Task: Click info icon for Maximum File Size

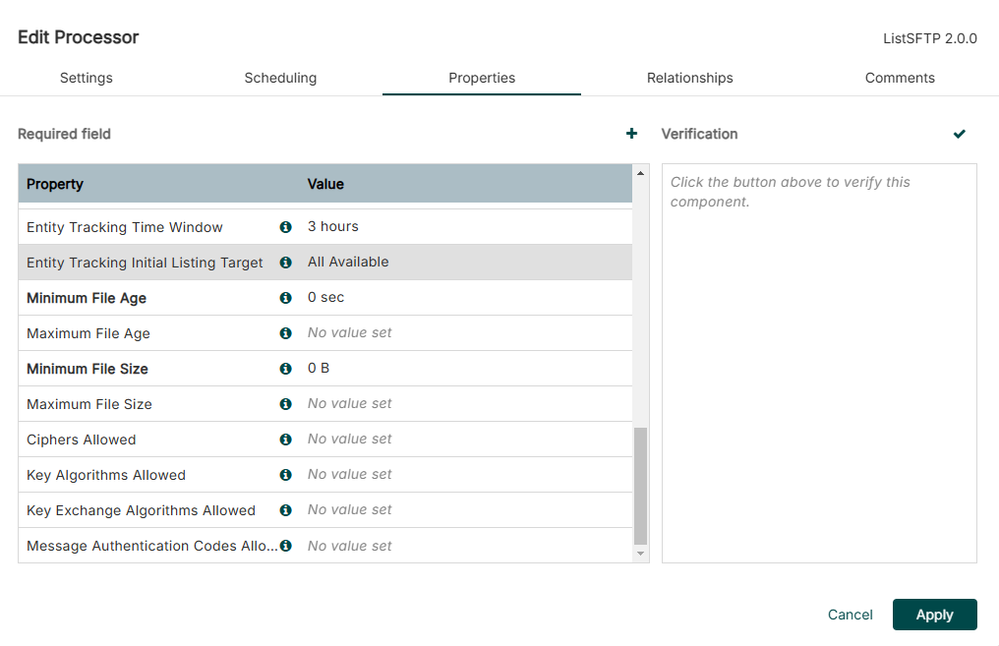Action: pyautogui.click(x=286, y=404)
